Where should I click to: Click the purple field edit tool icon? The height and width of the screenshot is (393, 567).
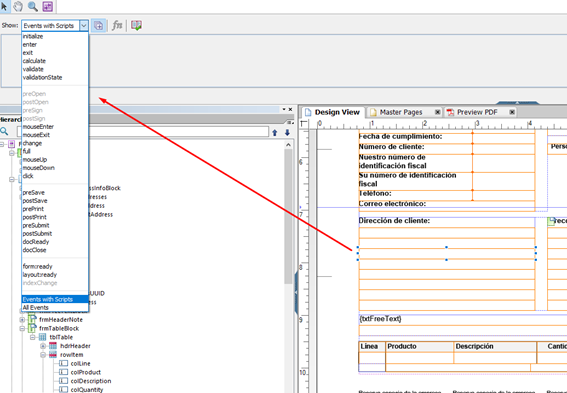coord(47,6)
